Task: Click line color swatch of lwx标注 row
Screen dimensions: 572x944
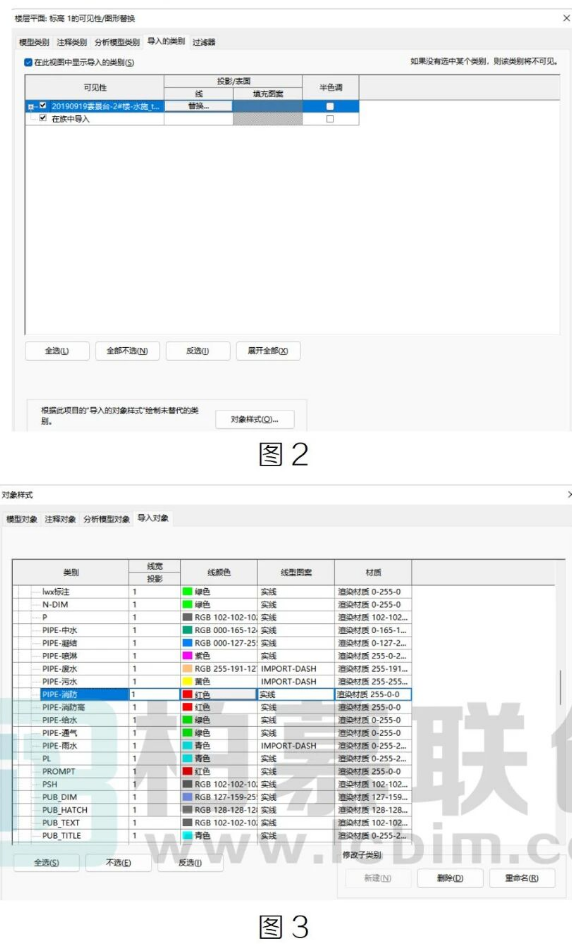Action: pyautogui.click(x=187, y=592)
